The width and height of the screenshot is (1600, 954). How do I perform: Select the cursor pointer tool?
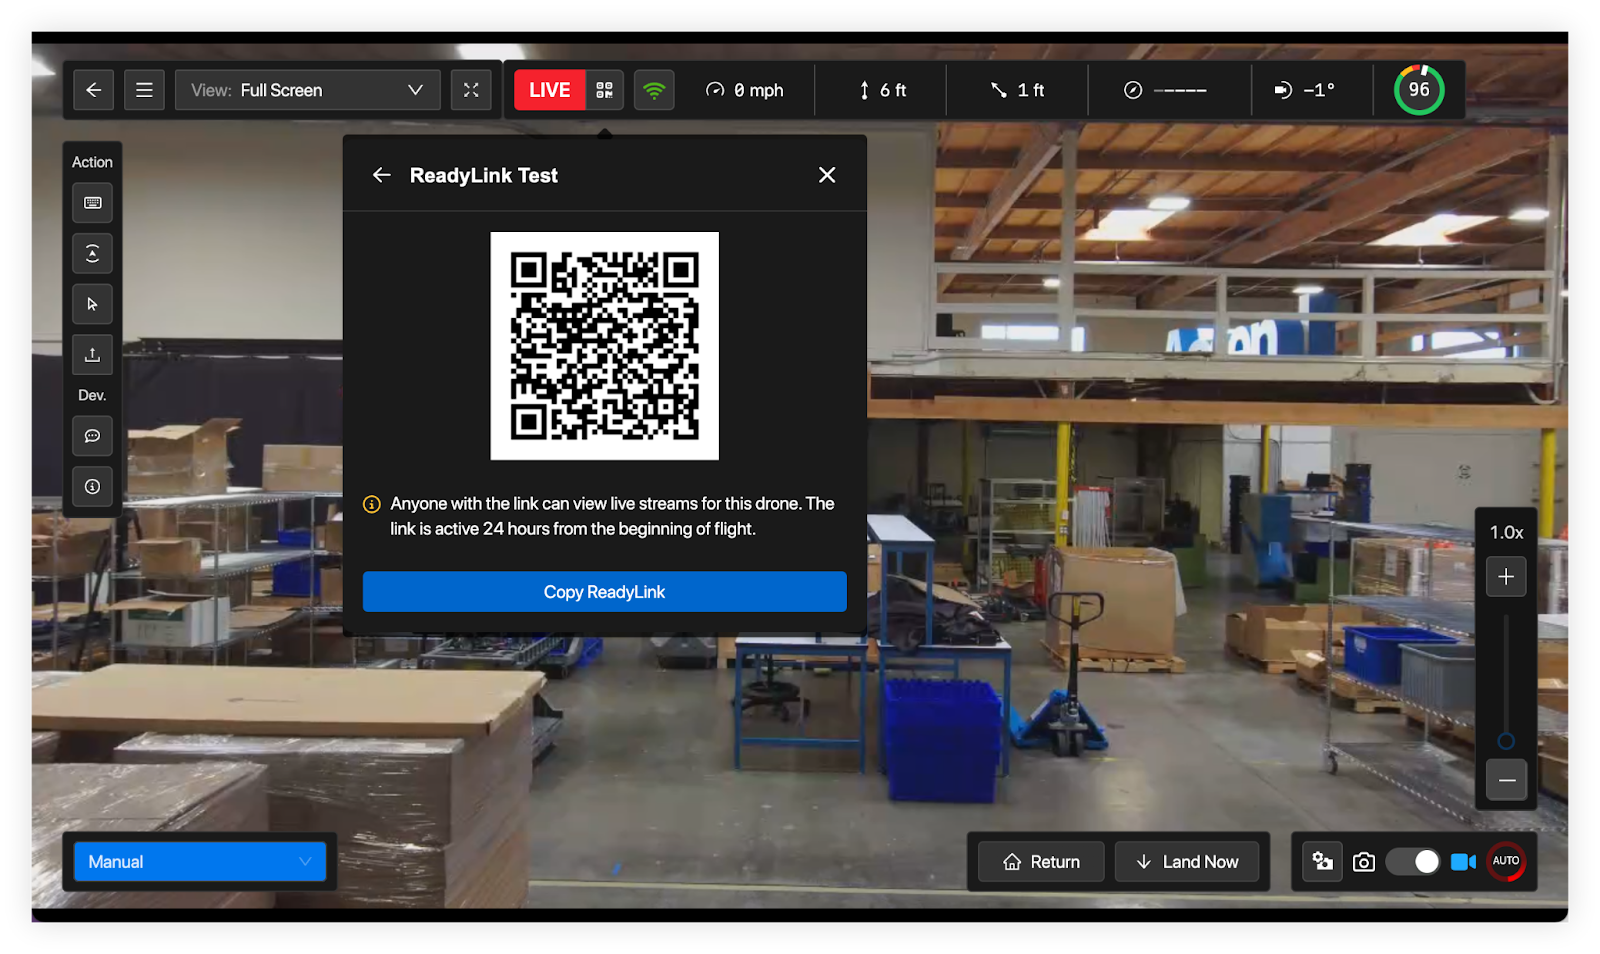pyautogui.click(x=92, y=304)
